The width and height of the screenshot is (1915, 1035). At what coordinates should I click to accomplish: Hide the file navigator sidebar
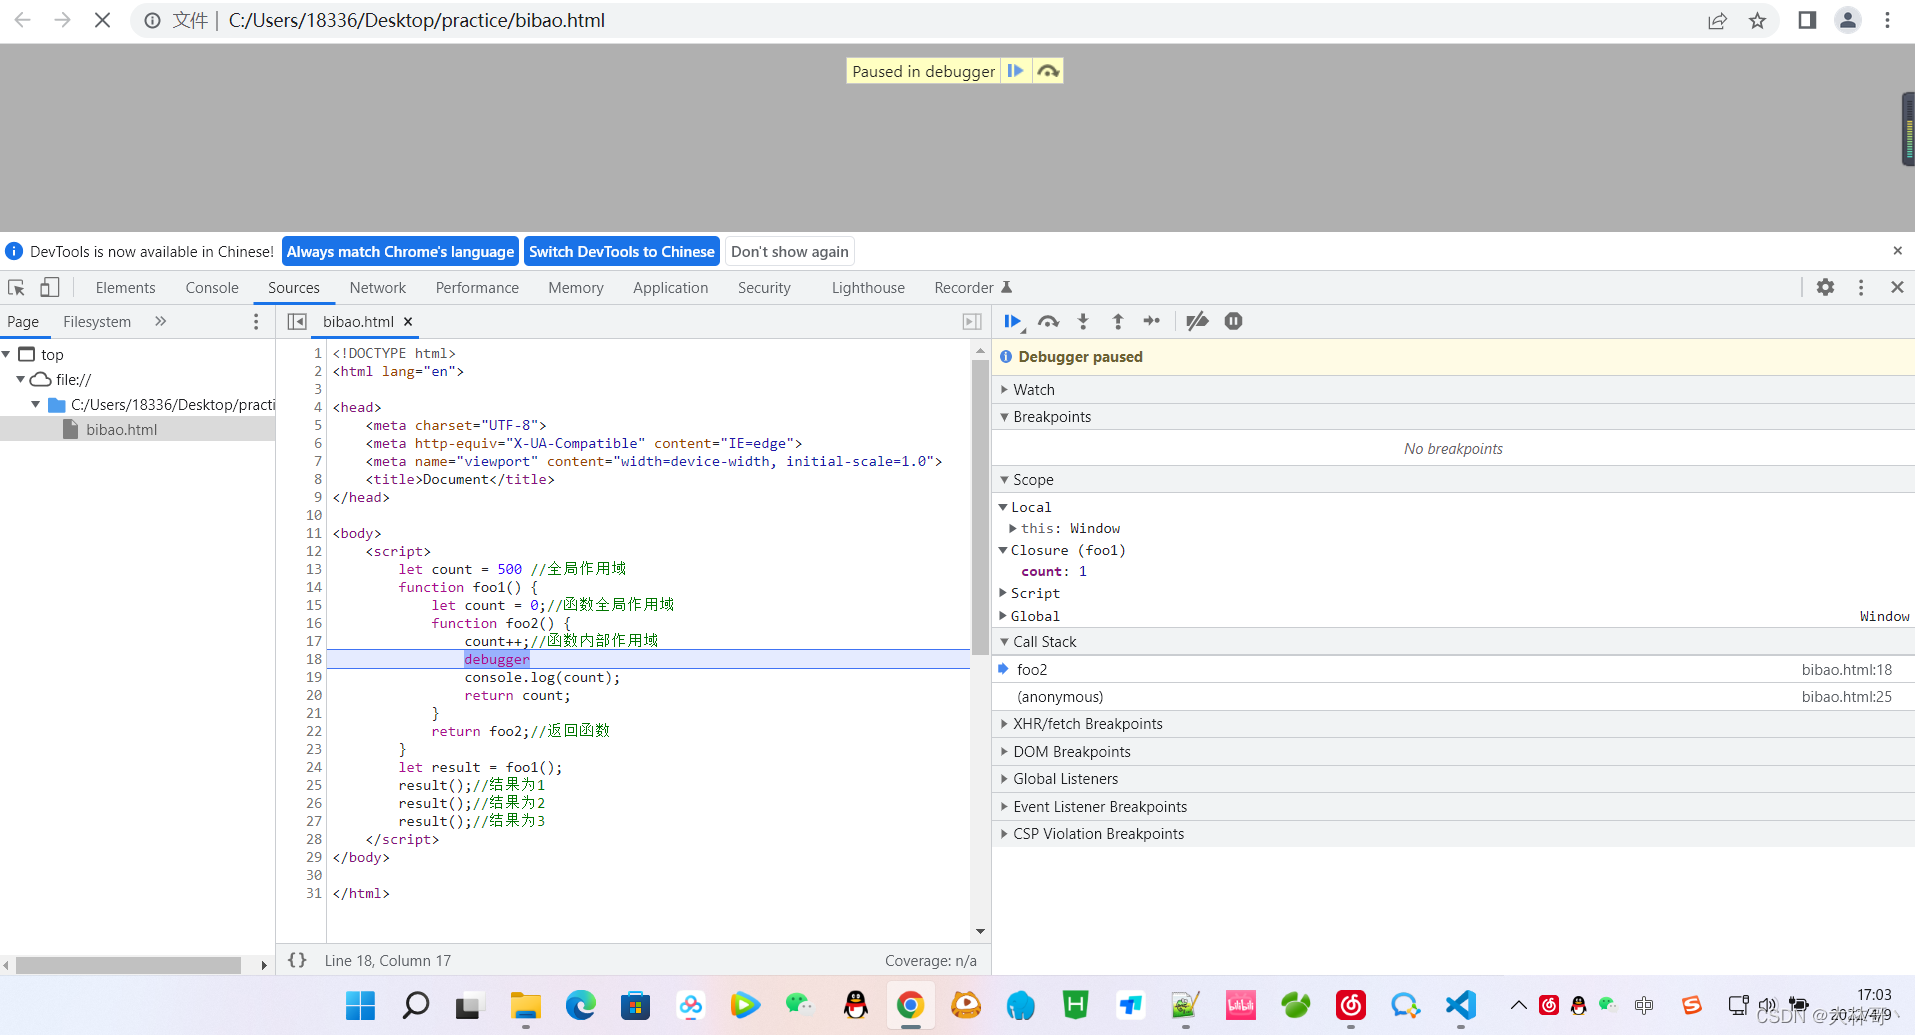(297, 322)
